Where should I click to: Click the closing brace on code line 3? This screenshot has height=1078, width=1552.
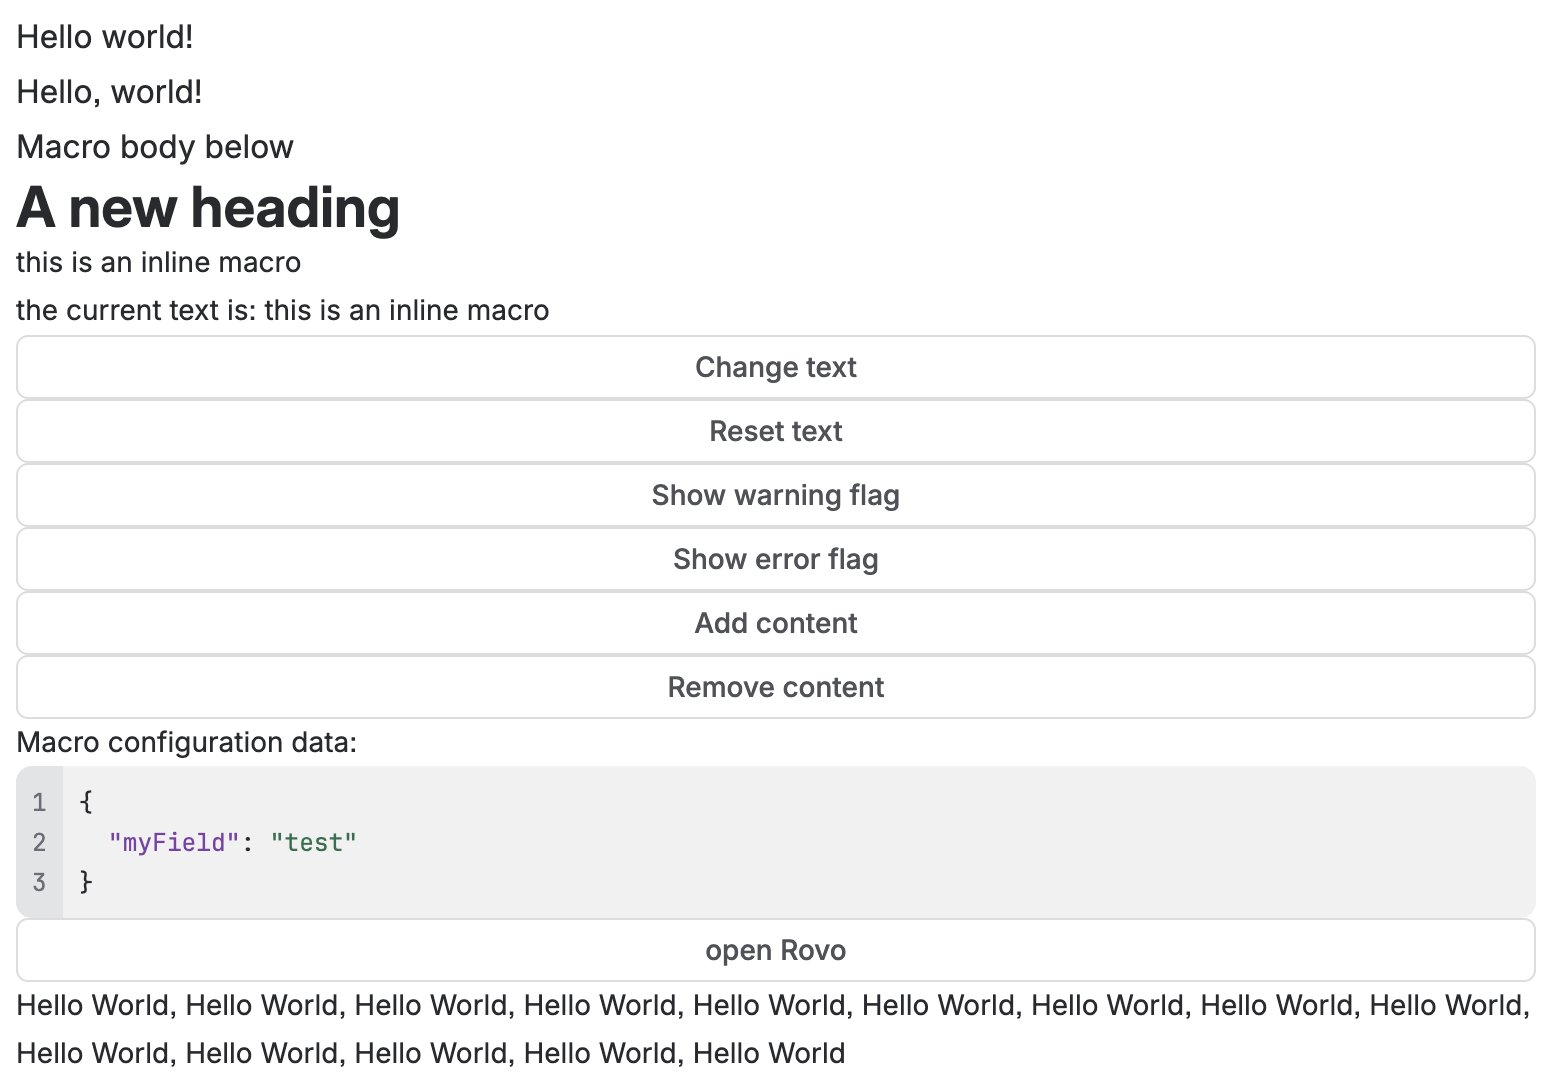(x=85, y=882)
